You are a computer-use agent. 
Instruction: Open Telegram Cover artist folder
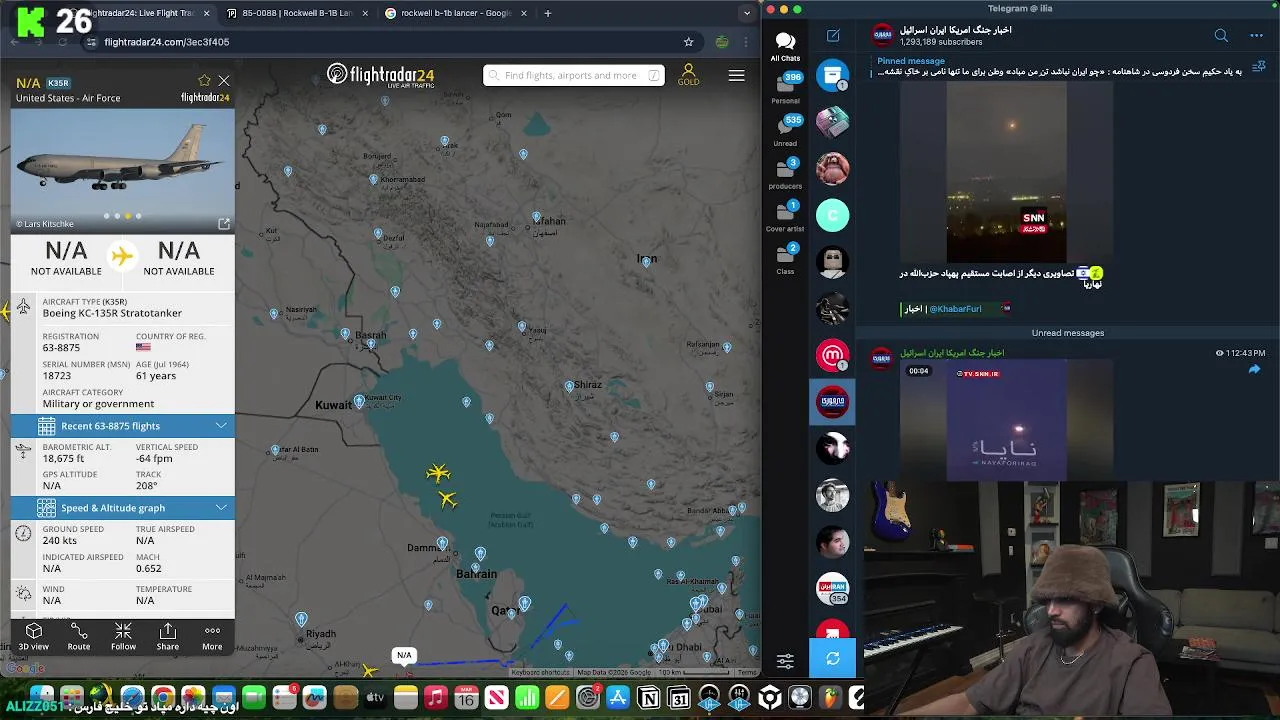(x=785, y=216)
